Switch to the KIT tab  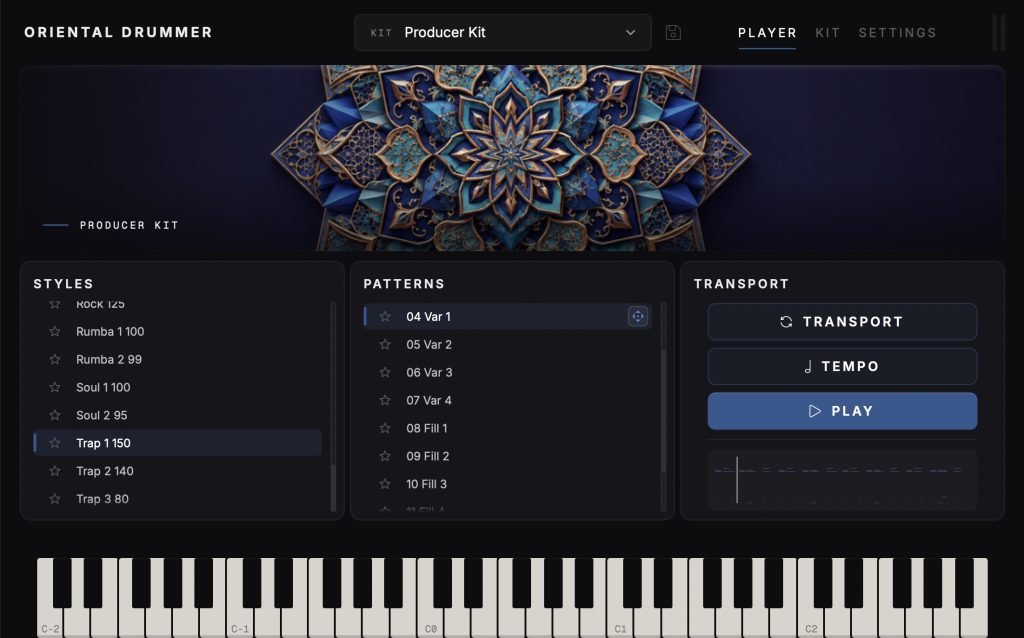pos(827,33)
